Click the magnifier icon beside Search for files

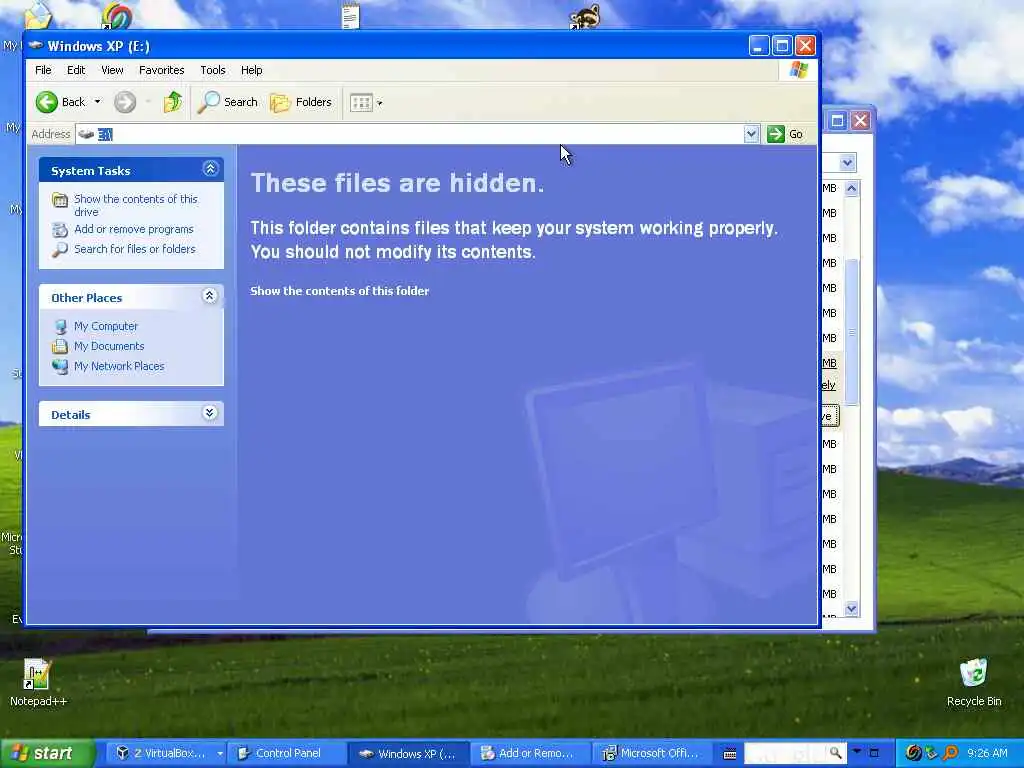(60, 249)
